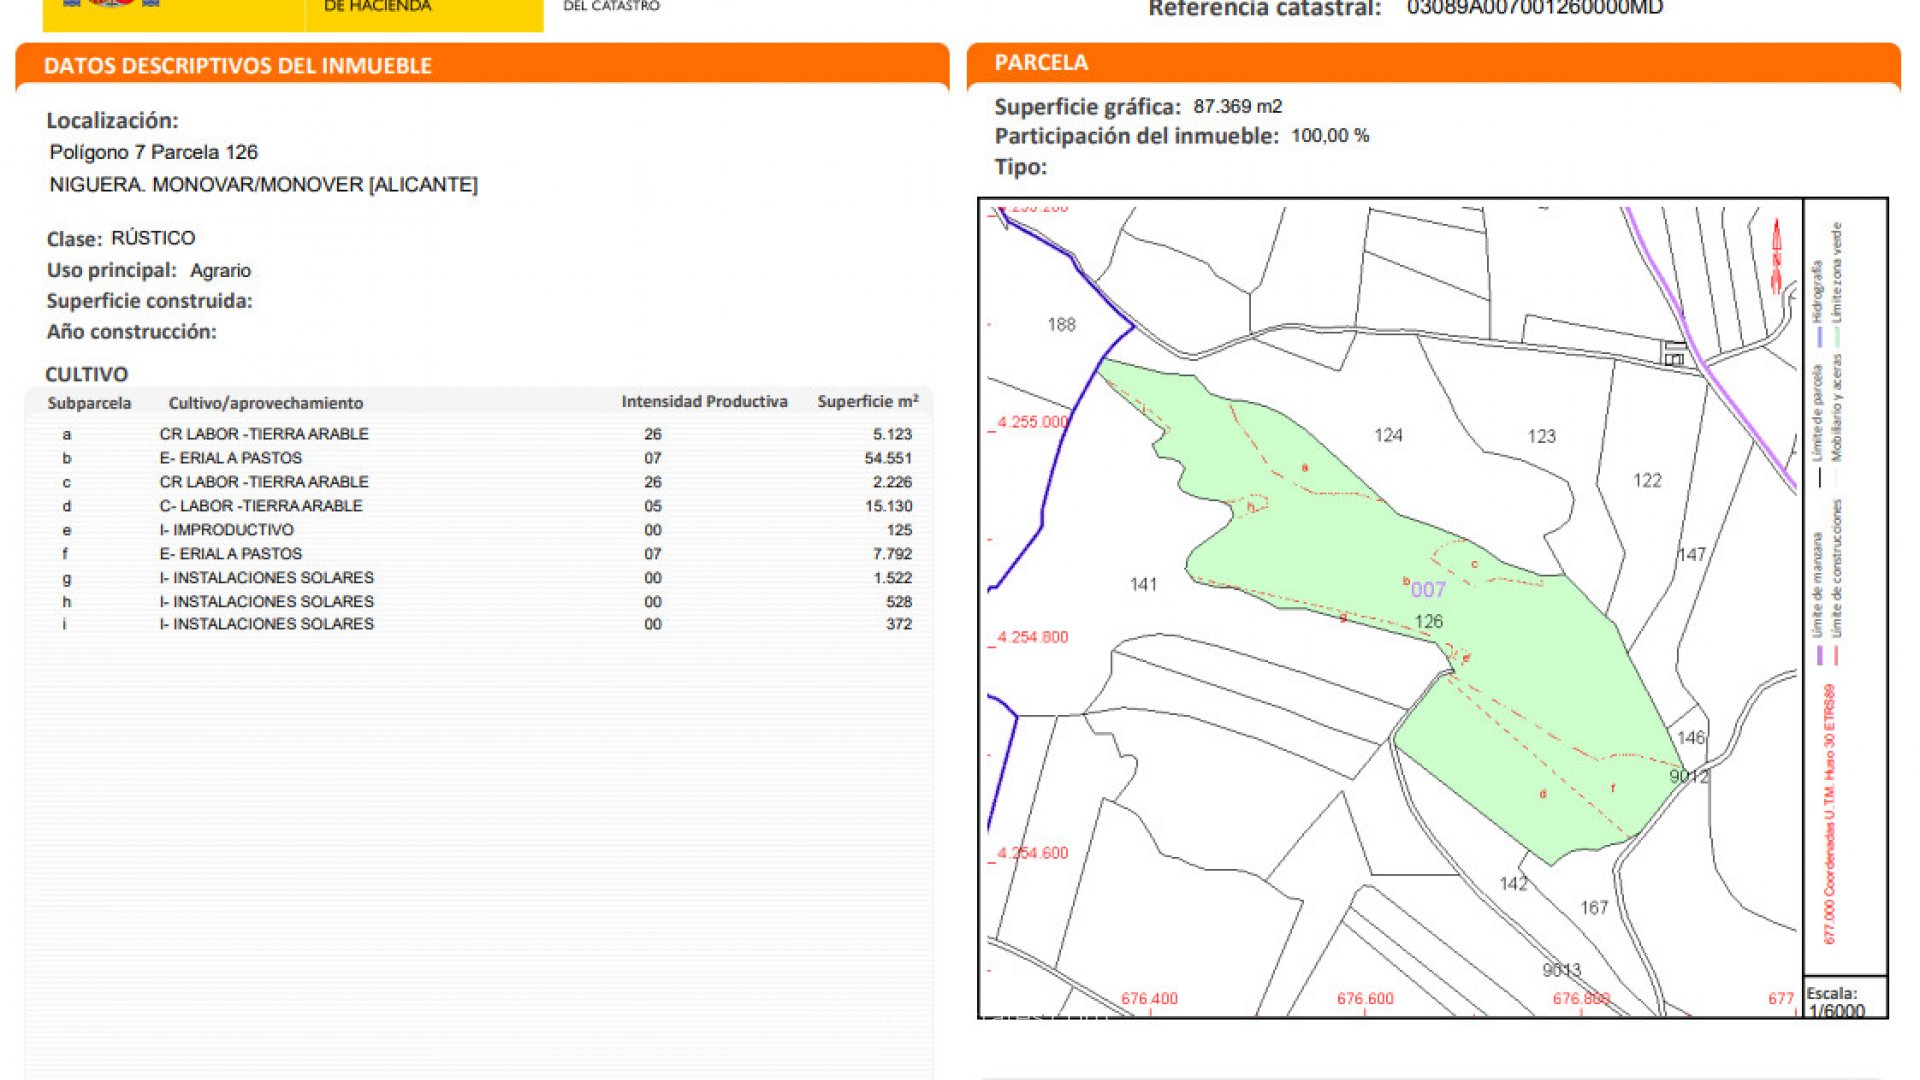The image size is (1920, 1080).
Task: Click the Intensidad Productiva column header
Action: point(704,401)
